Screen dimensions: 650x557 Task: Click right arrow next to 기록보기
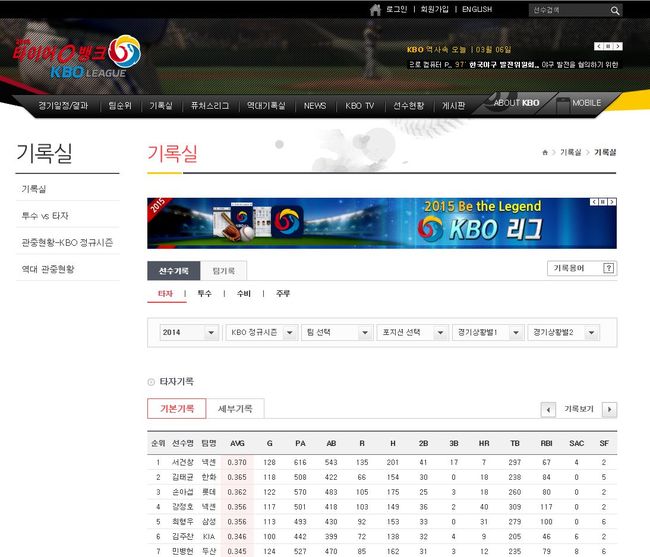609,409
